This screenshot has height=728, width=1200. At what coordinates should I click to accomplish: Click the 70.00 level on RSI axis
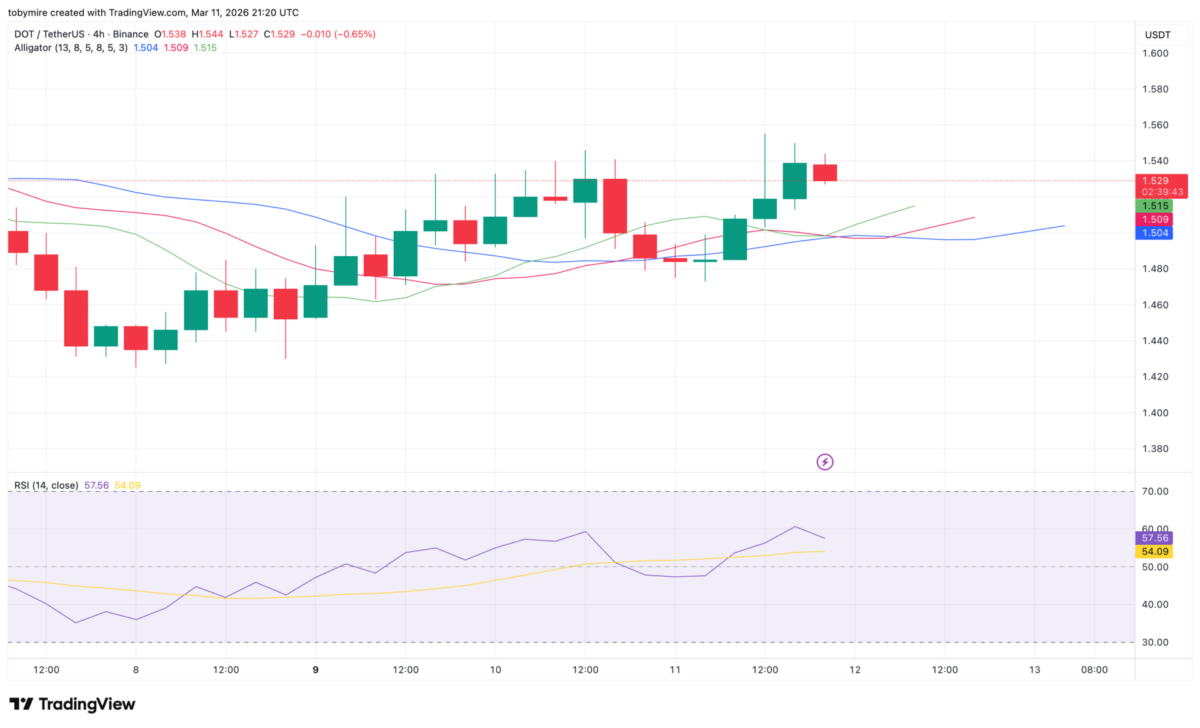tap(1157, 492)
